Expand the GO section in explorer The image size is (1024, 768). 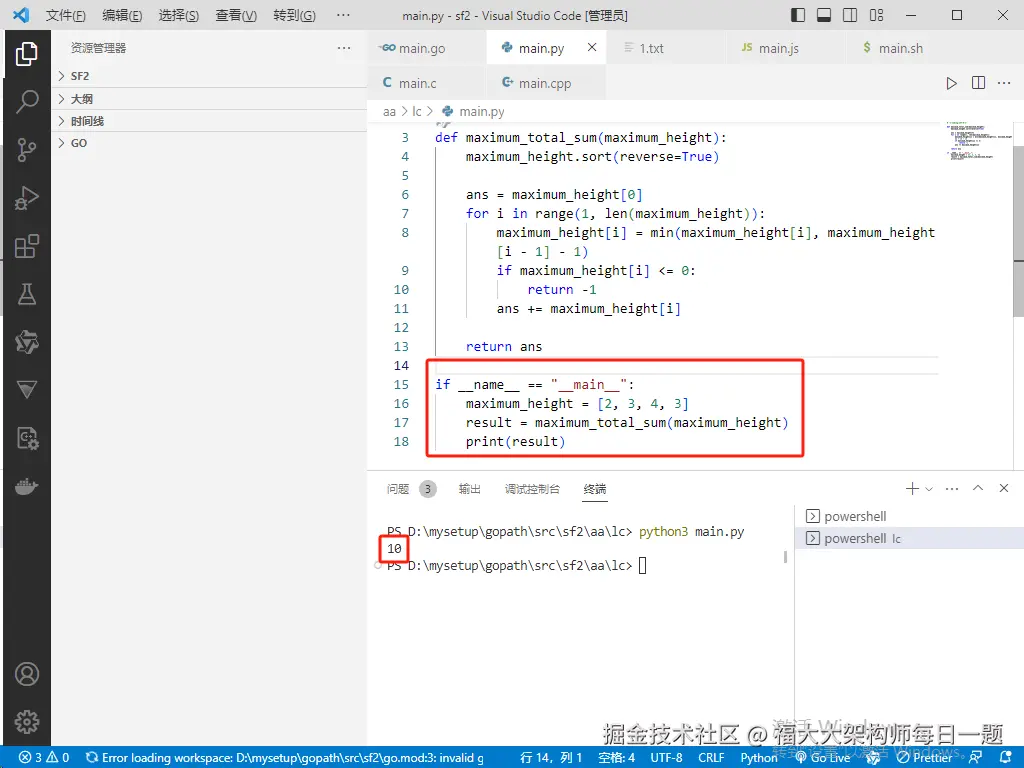pos(209,143)
